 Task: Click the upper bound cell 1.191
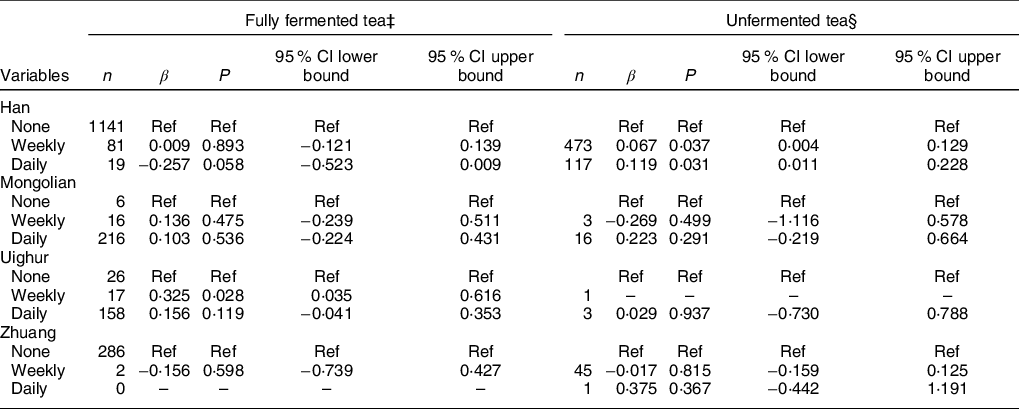[x=944, y=393]
